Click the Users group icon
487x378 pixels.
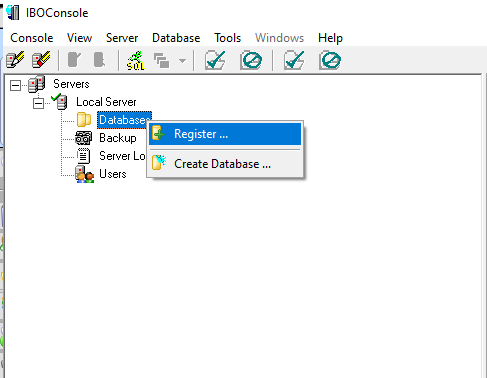(x=84, y=174)
